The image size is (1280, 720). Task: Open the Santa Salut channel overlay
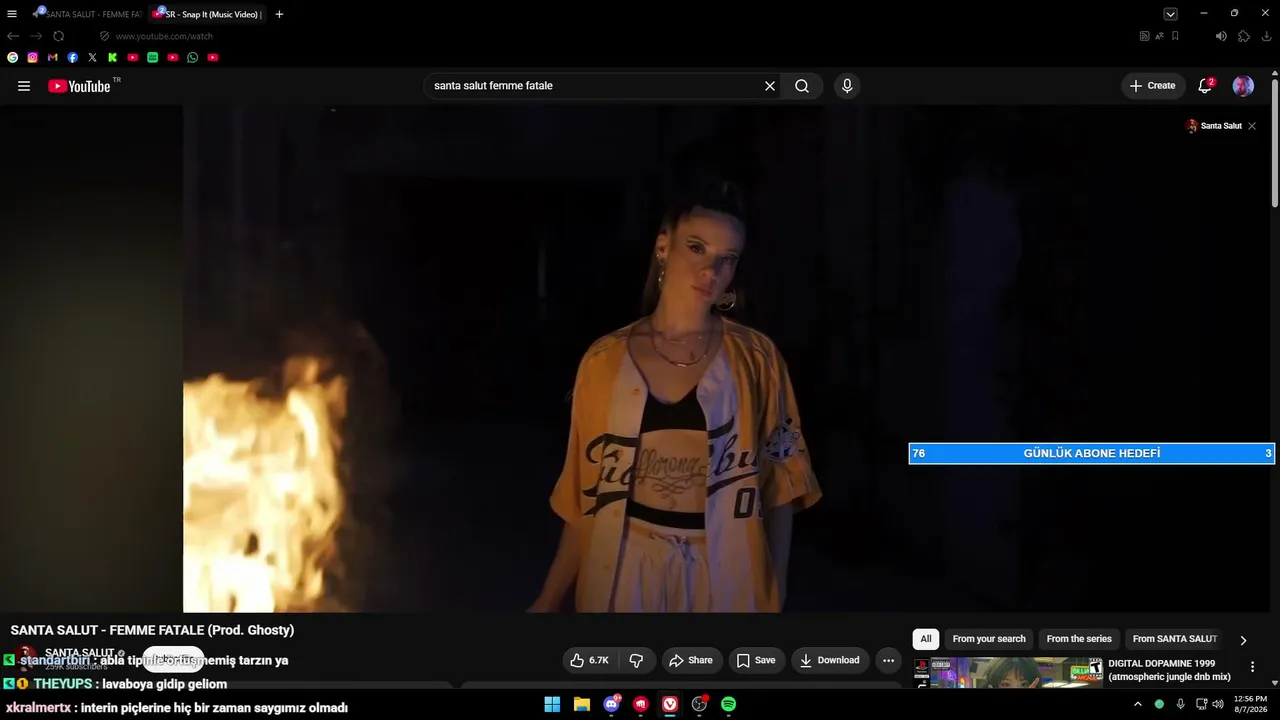point(1213,126)
